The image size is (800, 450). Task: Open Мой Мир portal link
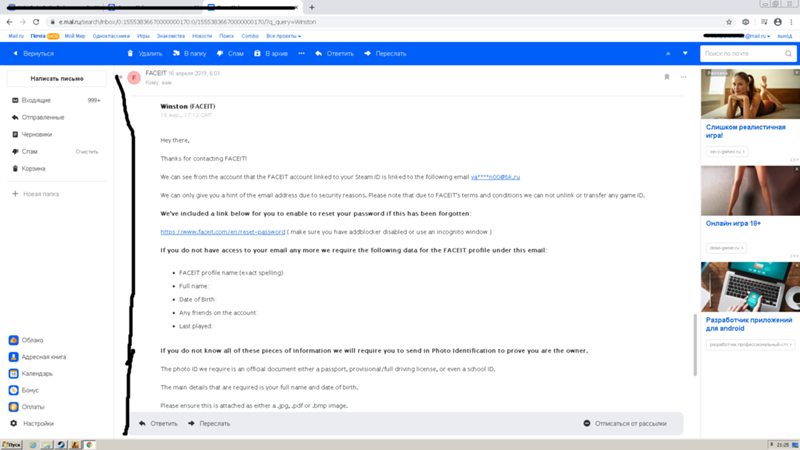(x=74, y=36)
